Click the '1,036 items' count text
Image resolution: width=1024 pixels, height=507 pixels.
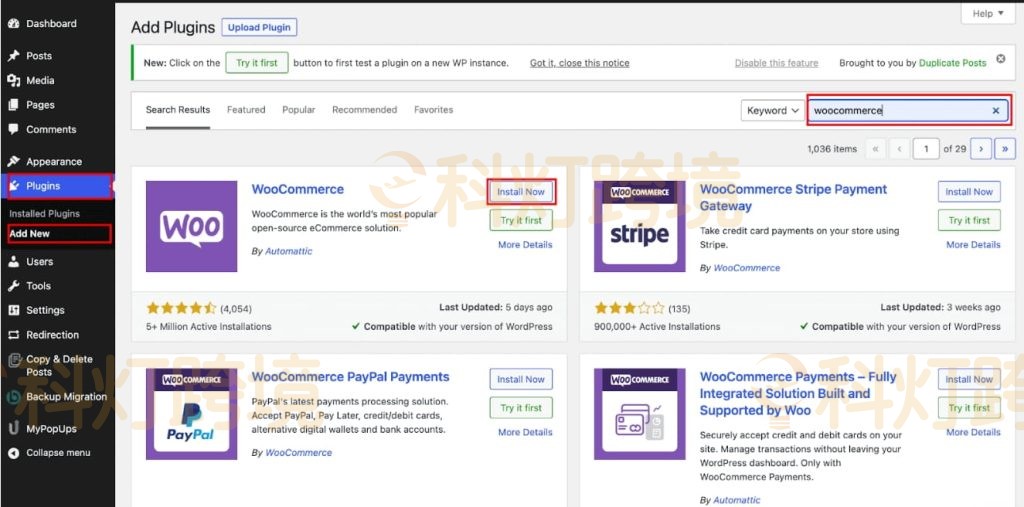pyautogui.click(x=832, y=149)
